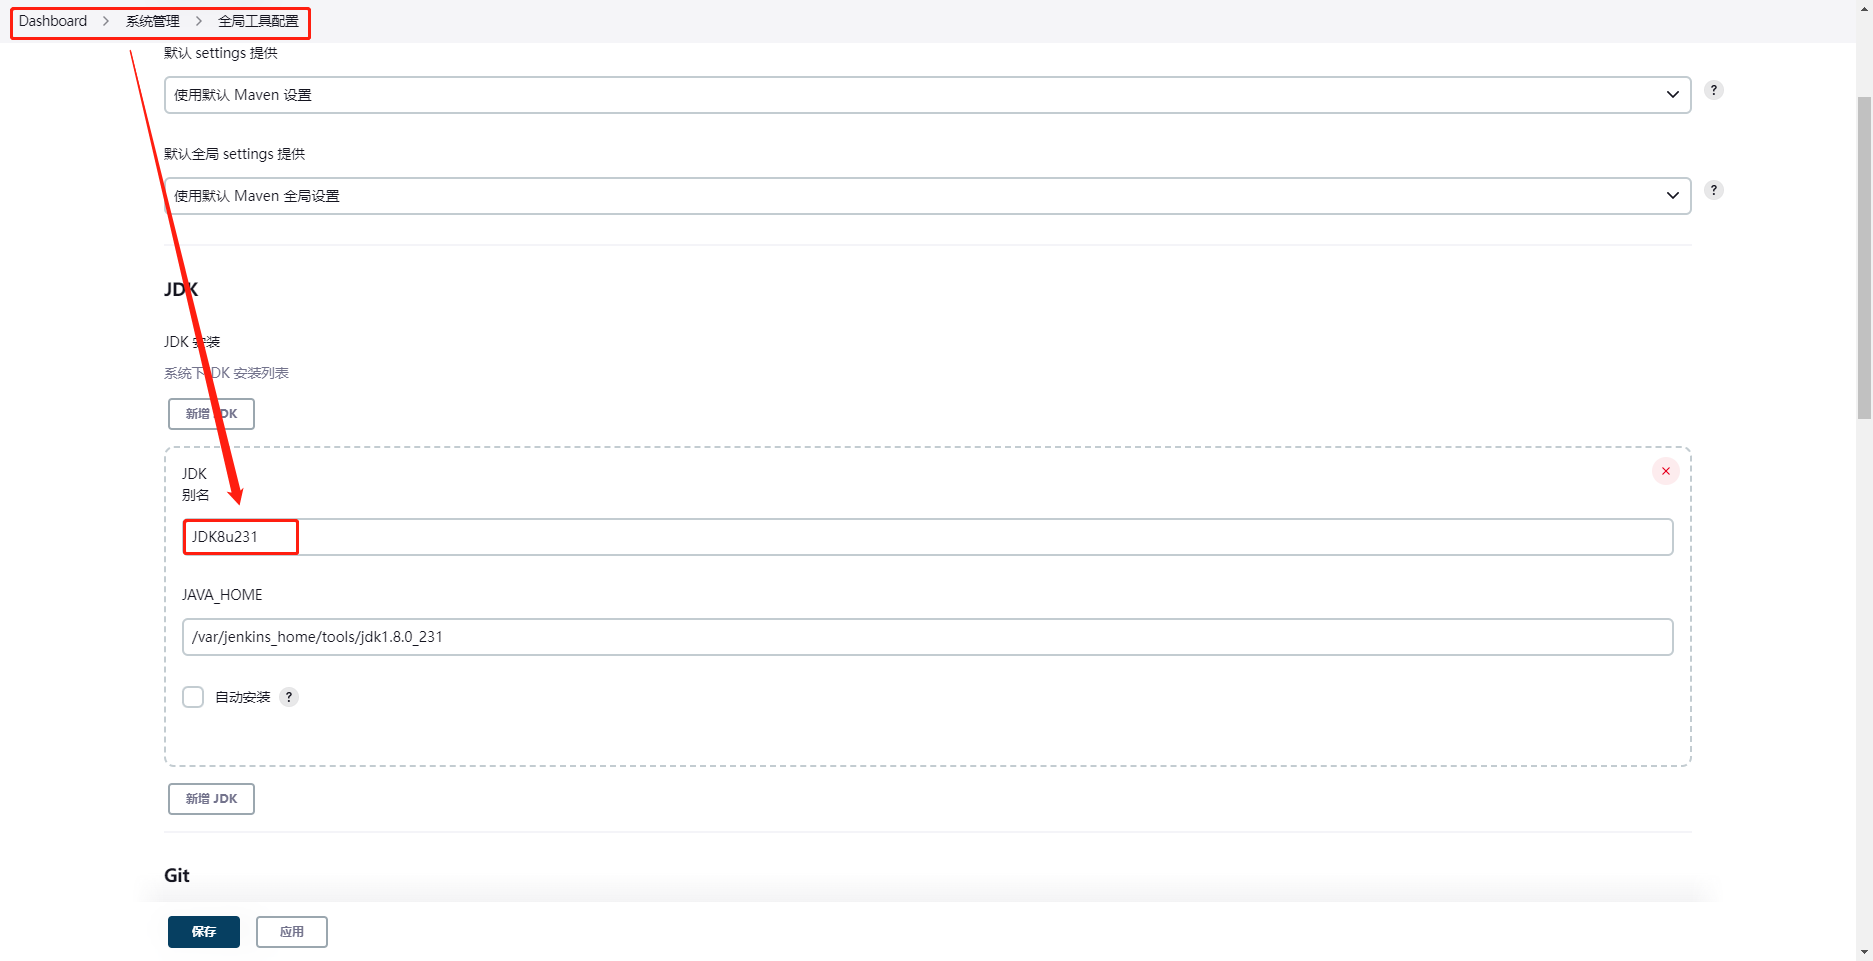Image resolution: width=1873 pixels, height=961 pixels.
Task: Click help icon beside 自动安装
Action: [x=289, y=697]
